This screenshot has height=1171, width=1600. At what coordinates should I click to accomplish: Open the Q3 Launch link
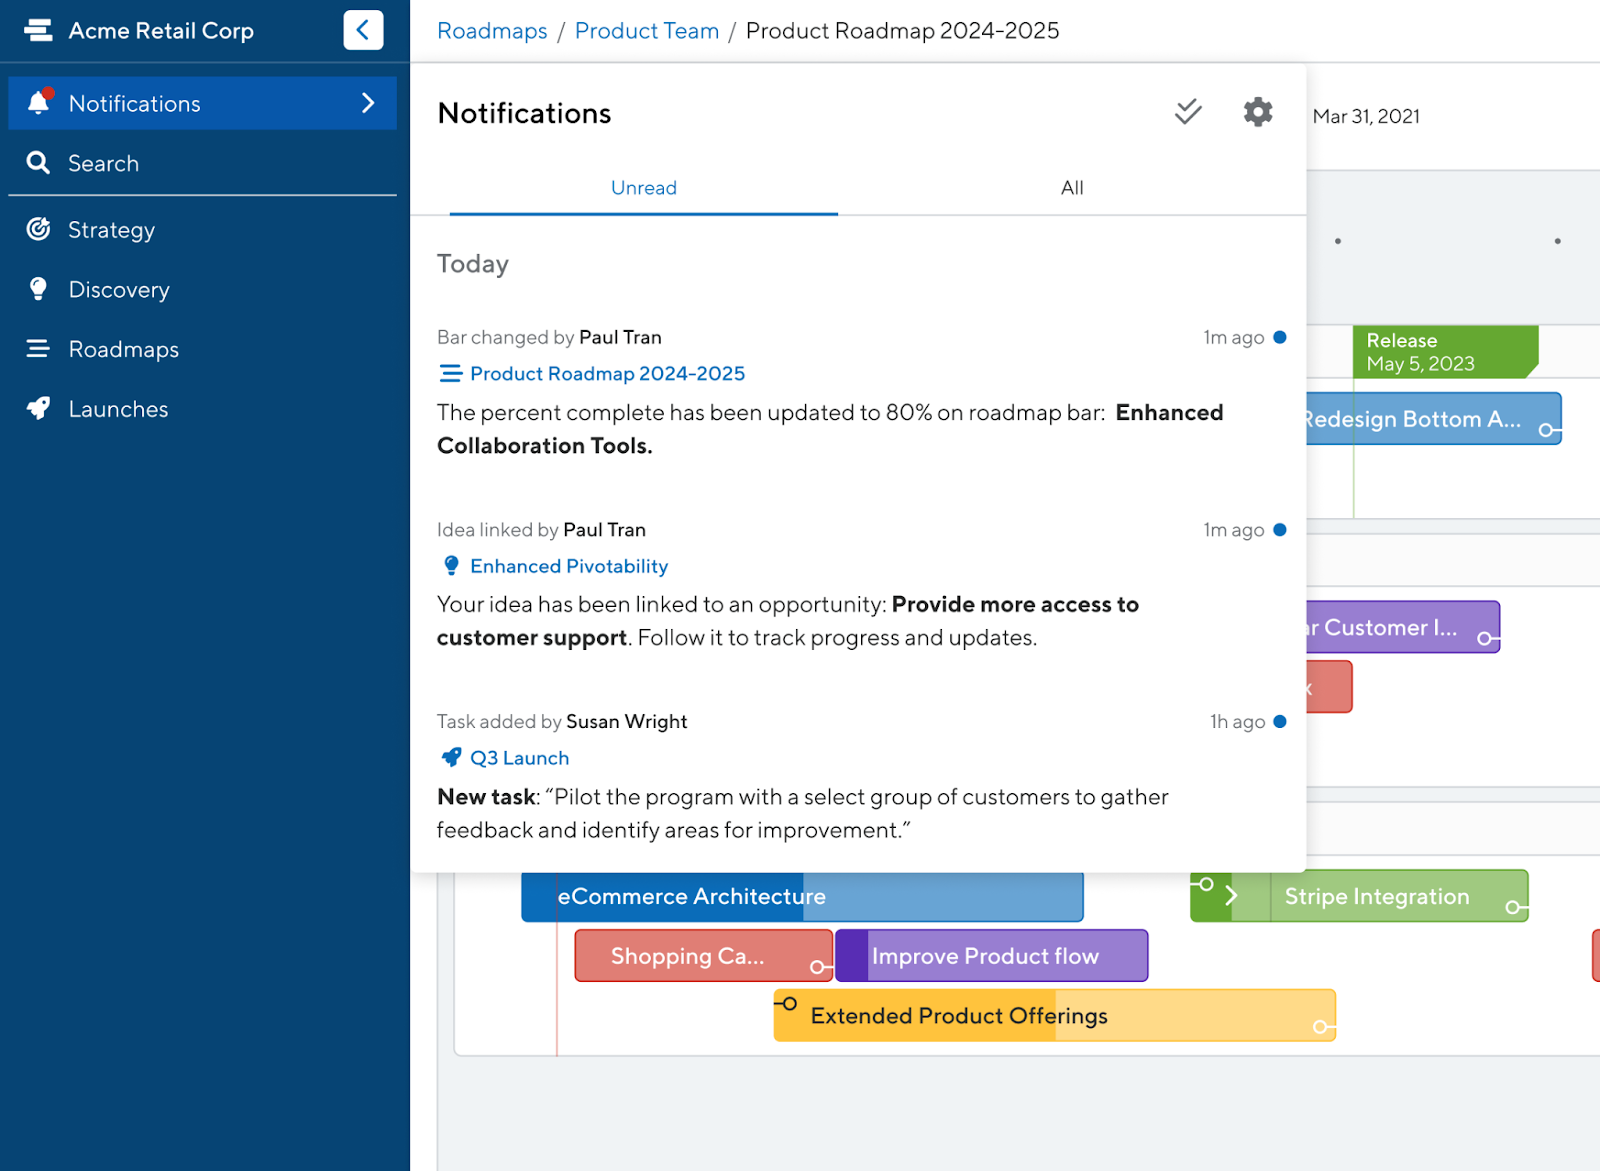[518, 757]
